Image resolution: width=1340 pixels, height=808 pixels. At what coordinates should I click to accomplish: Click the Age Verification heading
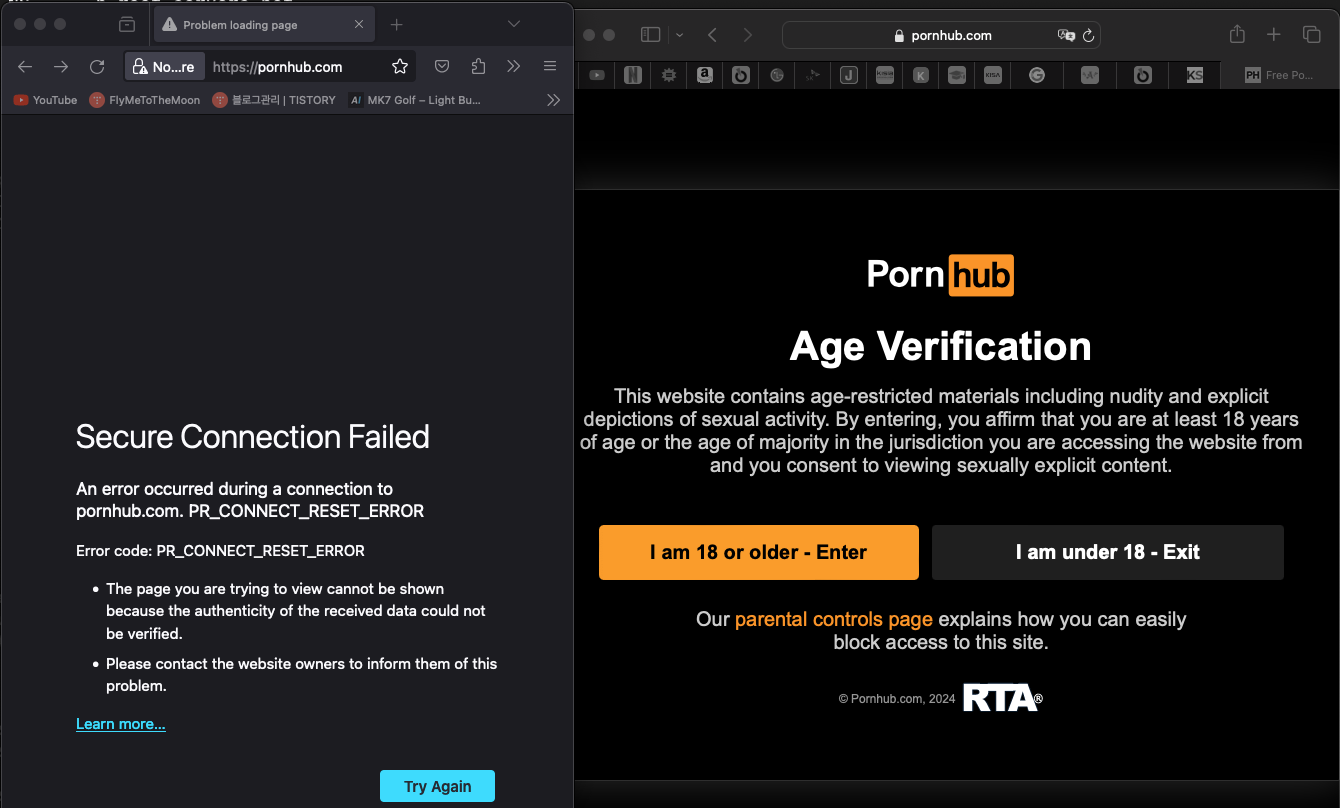pos(941,346)
